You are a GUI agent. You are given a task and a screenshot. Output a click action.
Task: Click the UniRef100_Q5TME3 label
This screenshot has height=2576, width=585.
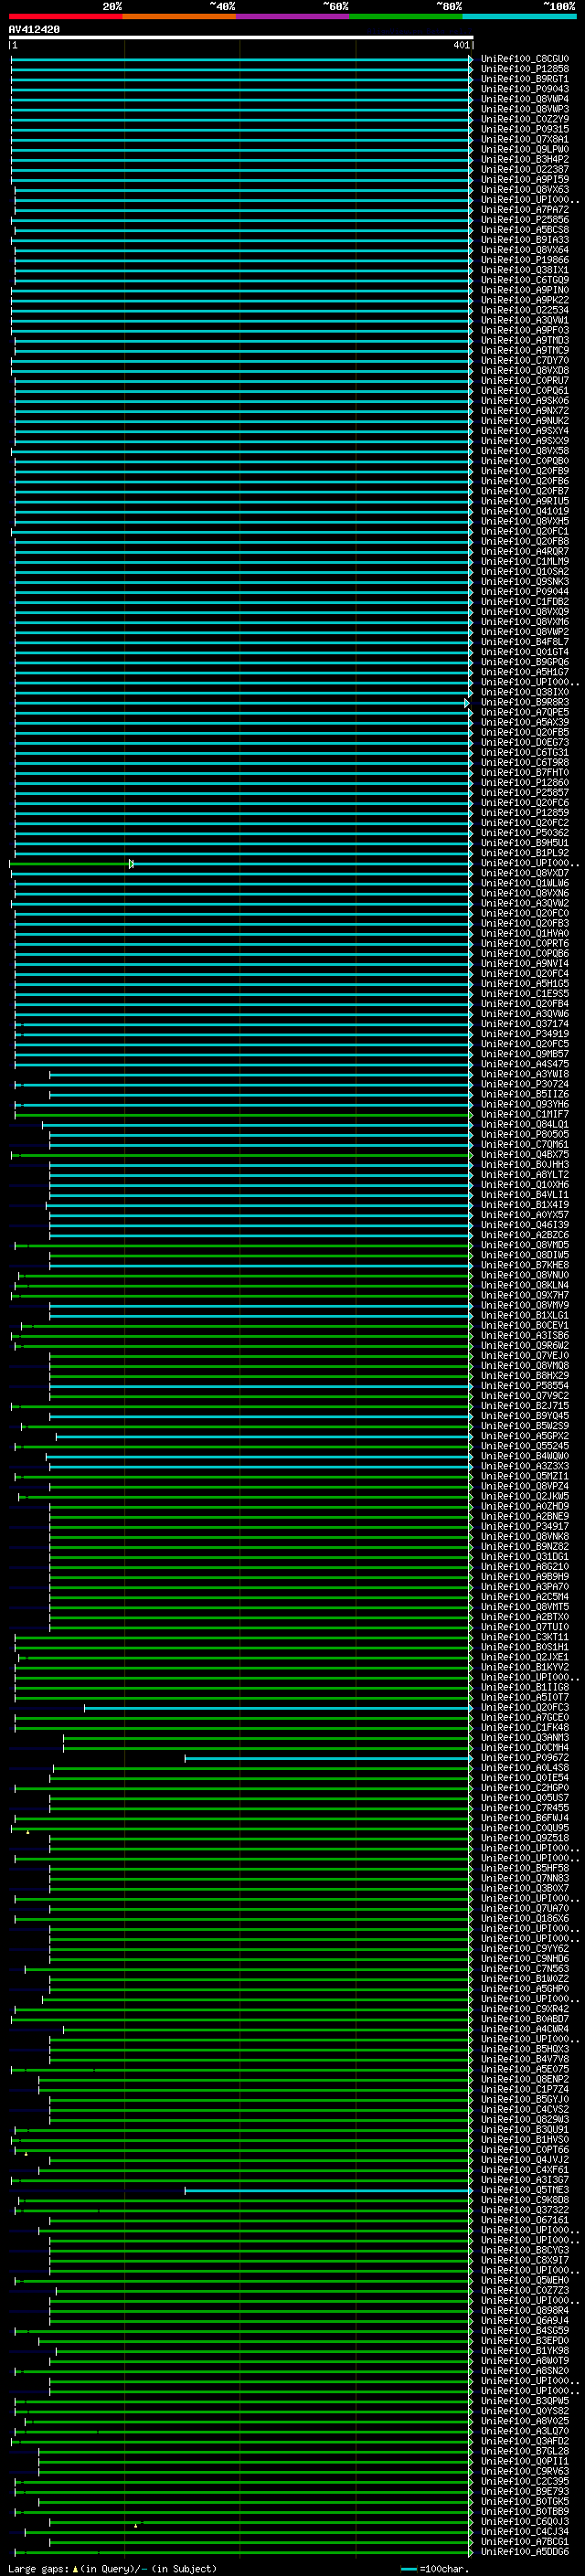click(x=524, y=2190)
